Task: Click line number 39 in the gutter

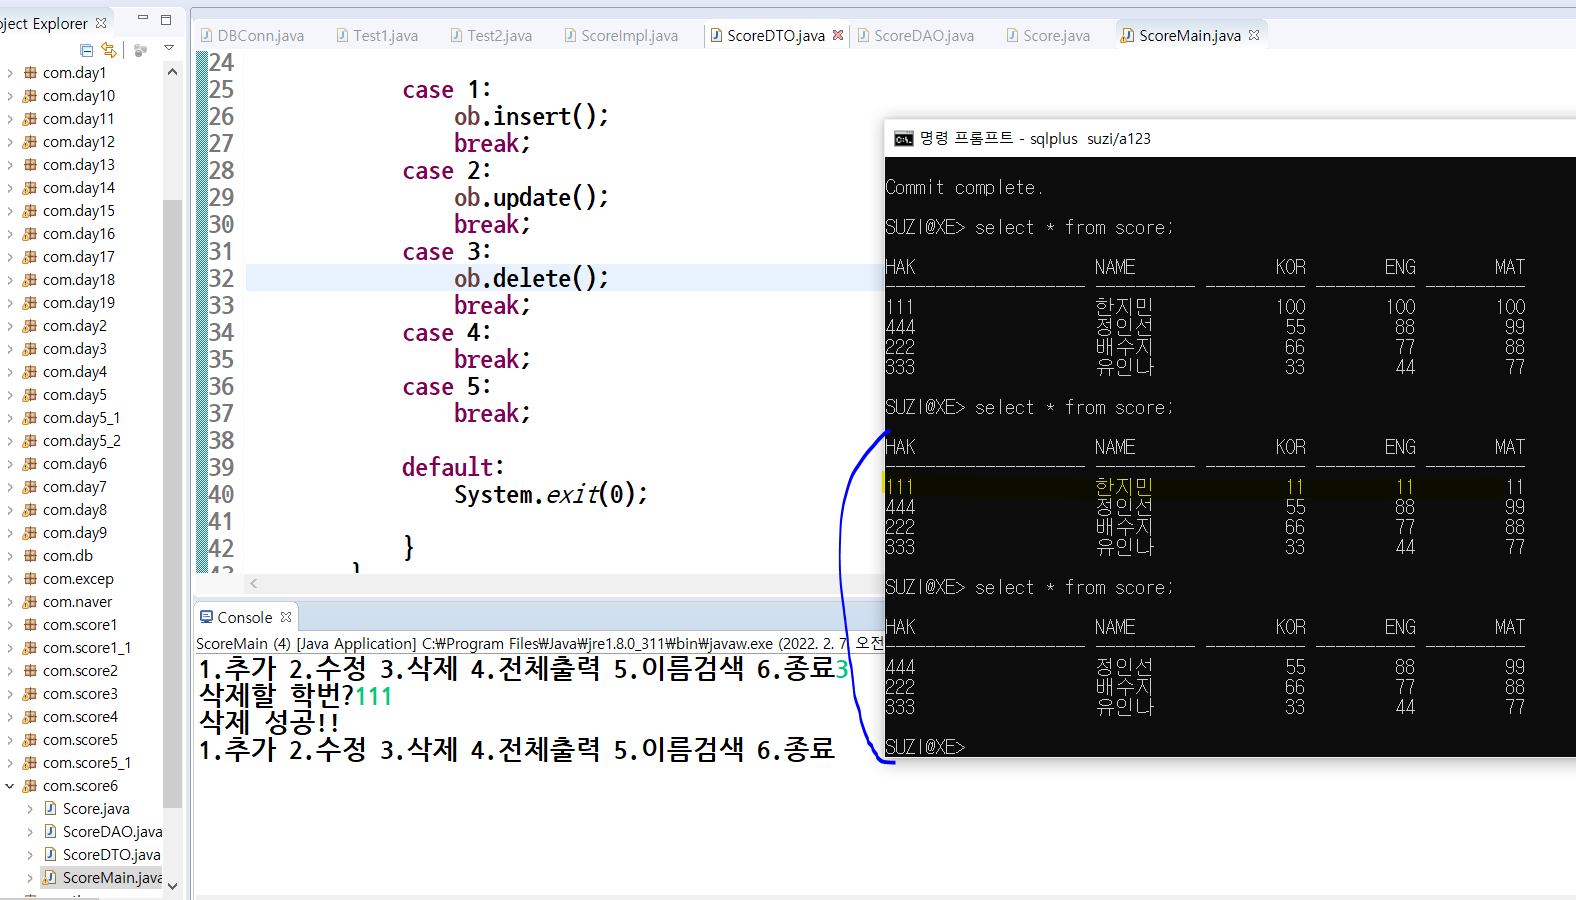Action: [x=221, y=467]
